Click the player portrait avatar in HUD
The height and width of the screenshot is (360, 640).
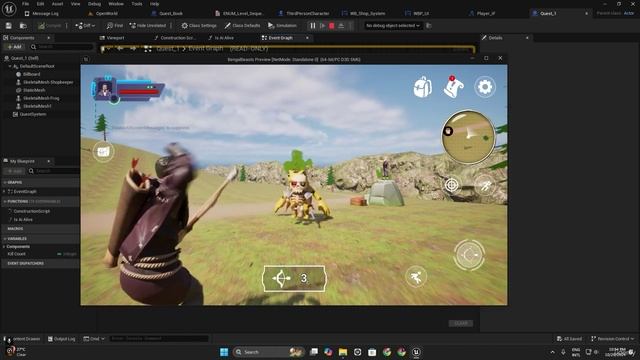tap(104, 89)
